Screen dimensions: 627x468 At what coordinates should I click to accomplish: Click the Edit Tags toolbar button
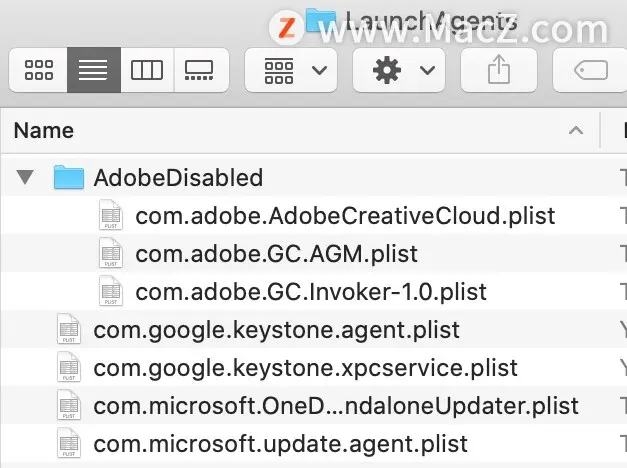(x=590, y=70)
